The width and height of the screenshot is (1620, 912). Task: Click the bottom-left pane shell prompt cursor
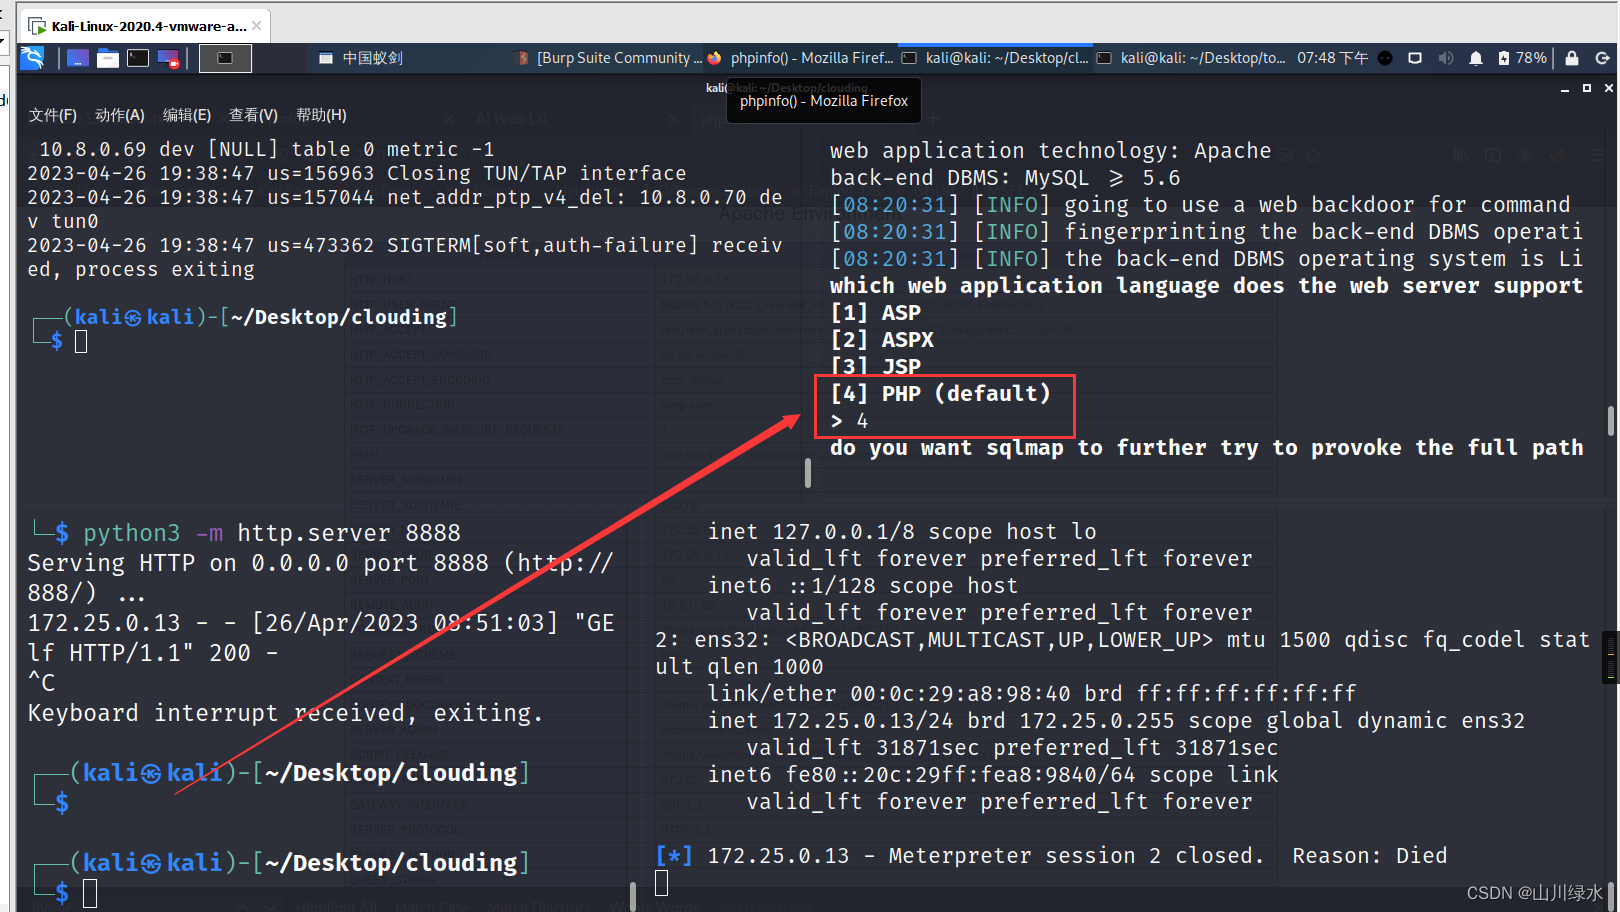[90, 893]
